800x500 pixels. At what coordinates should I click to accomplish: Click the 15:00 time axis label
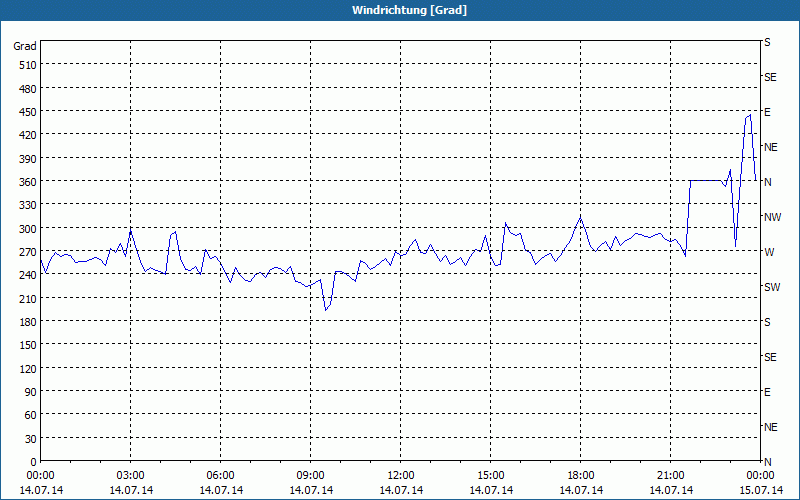tap(491, 476)
